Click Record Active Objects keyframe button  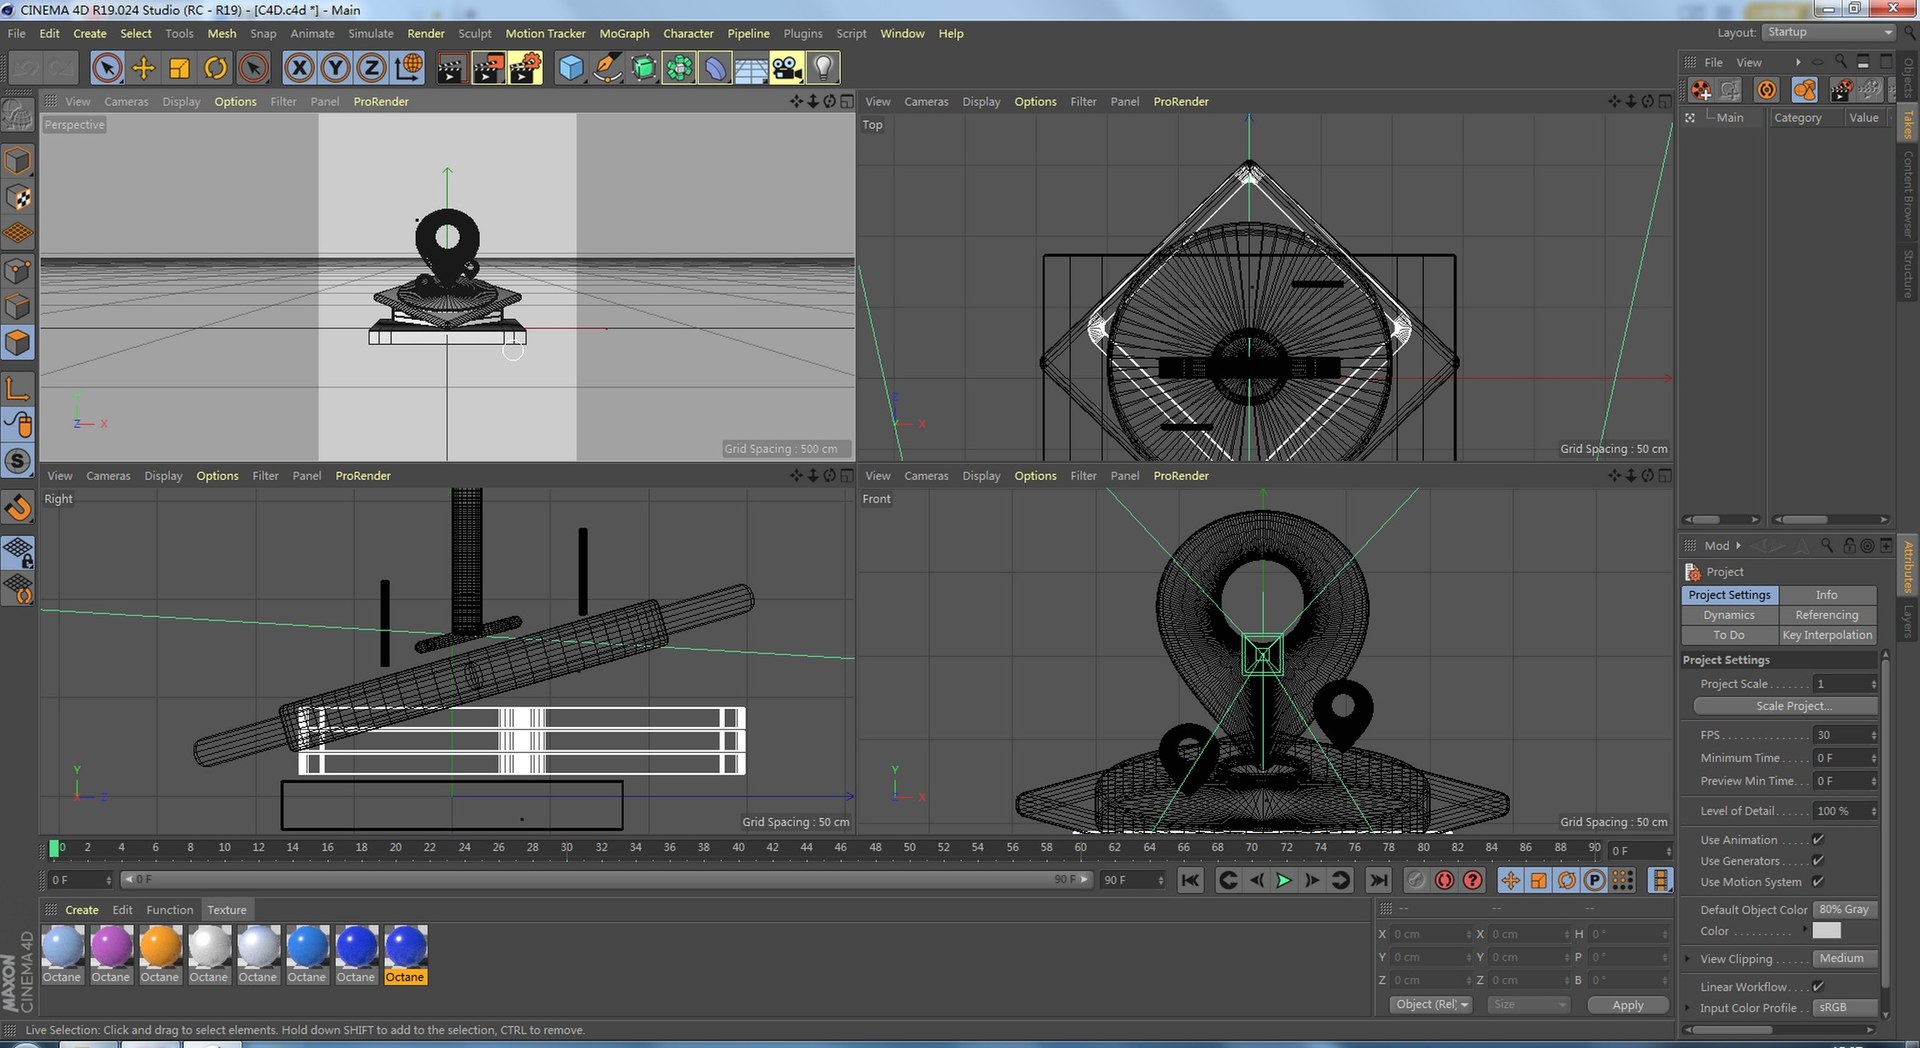tap(1416, 880)
